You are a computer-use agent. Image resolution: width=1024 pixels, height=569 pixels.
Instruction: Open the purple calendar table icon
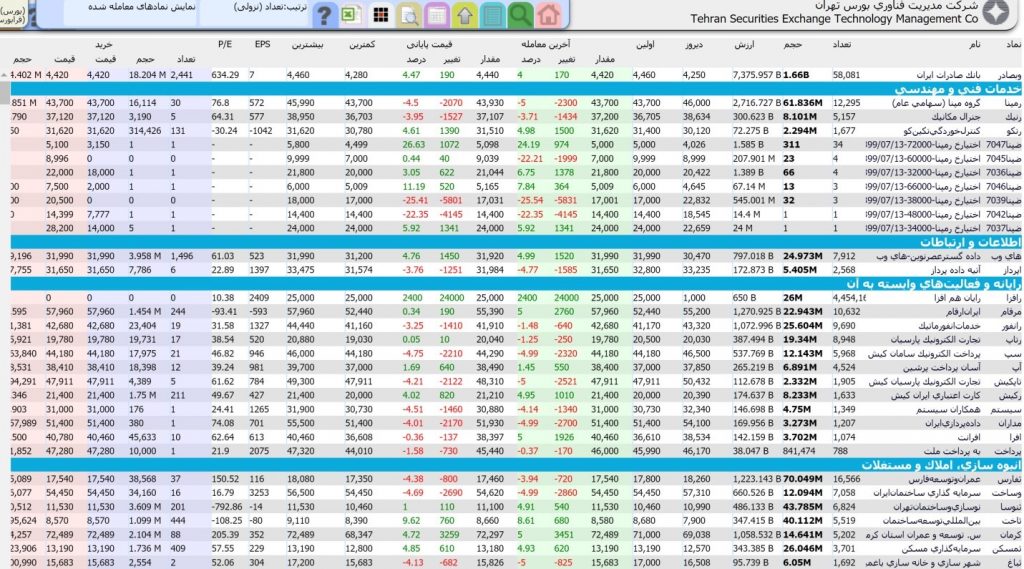[x=437, y=14]
